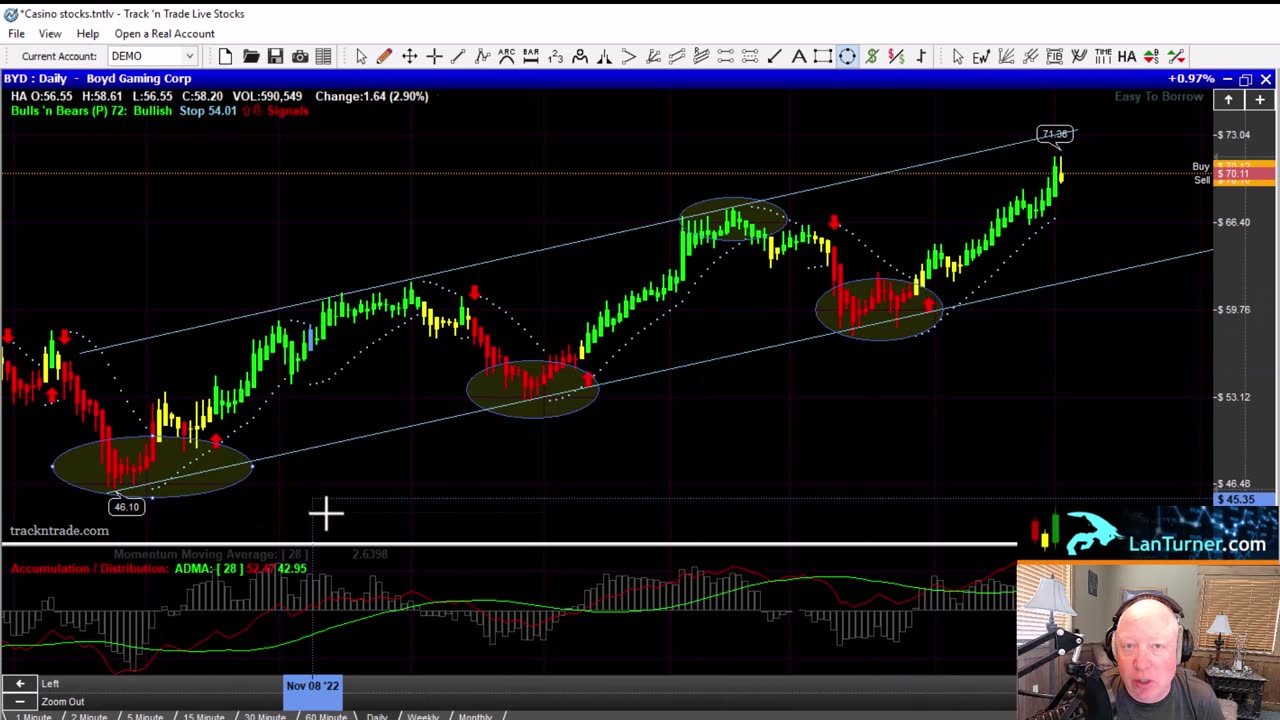
Task: Open the Current Account DEMO dropdown
Action: (x=152, y=56)
